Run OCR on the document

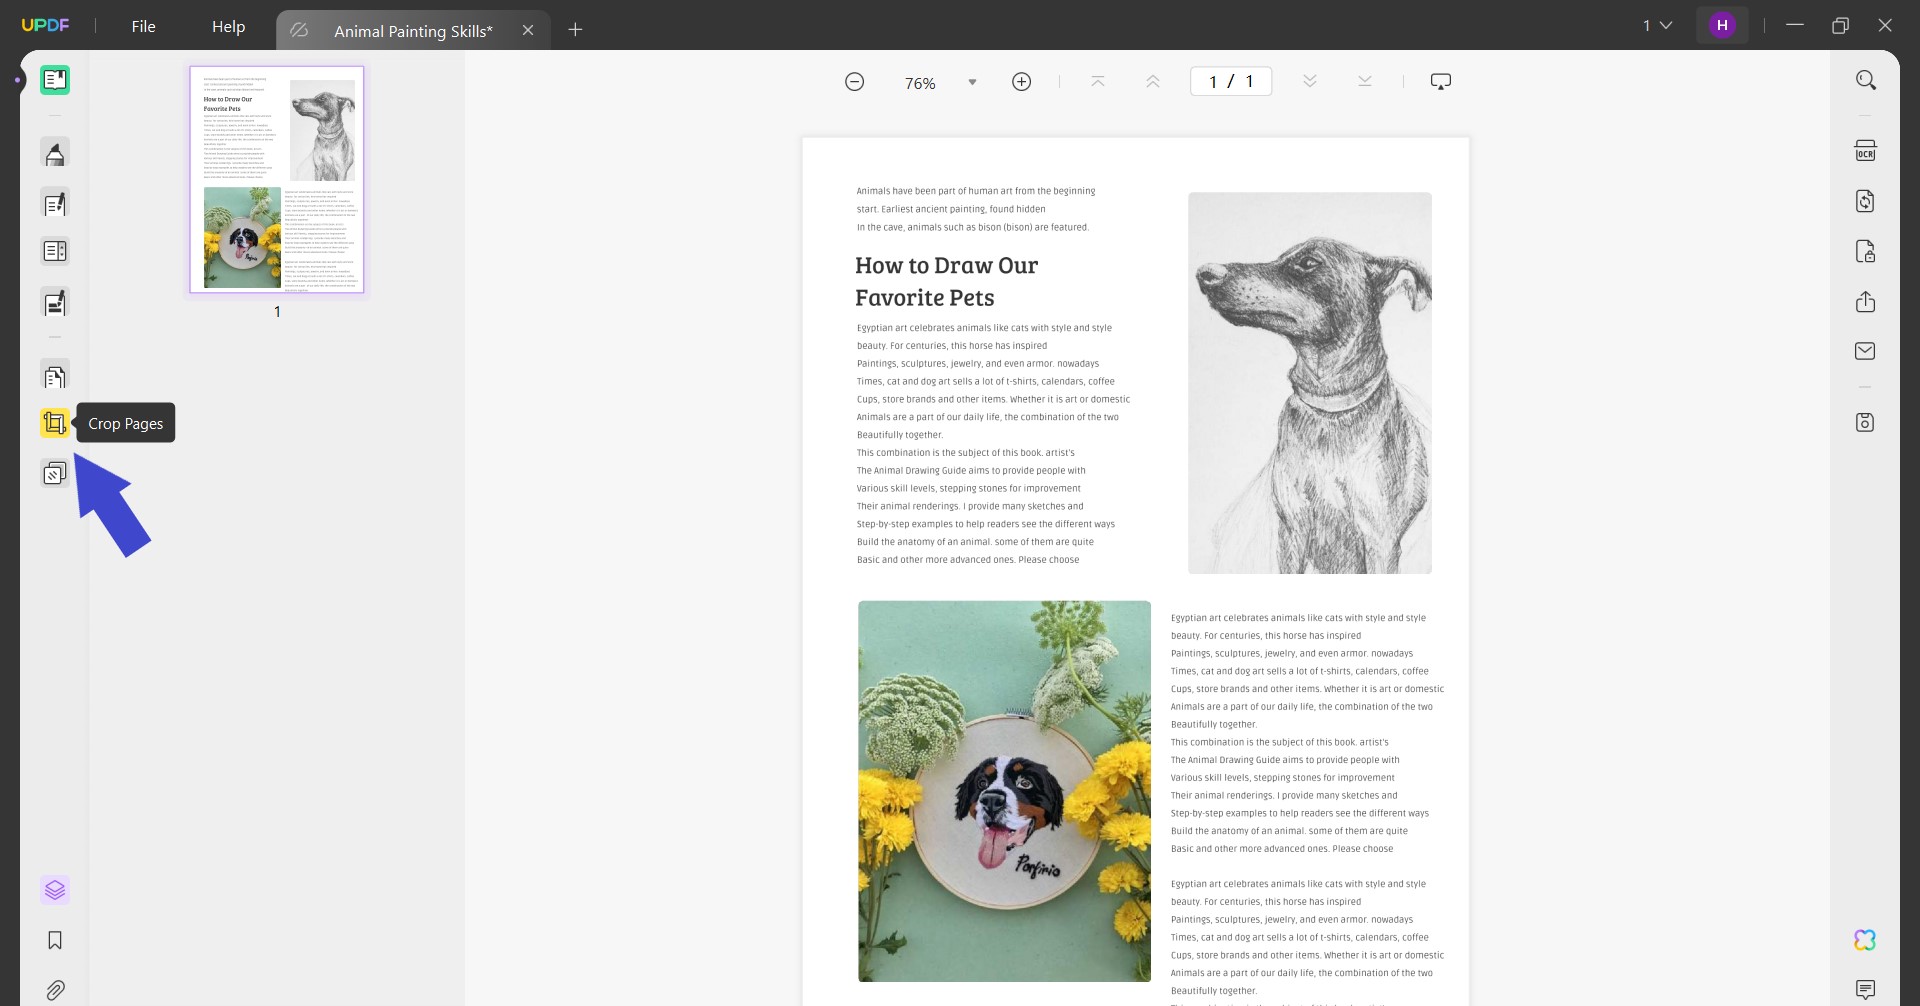tap(1866, 150)
